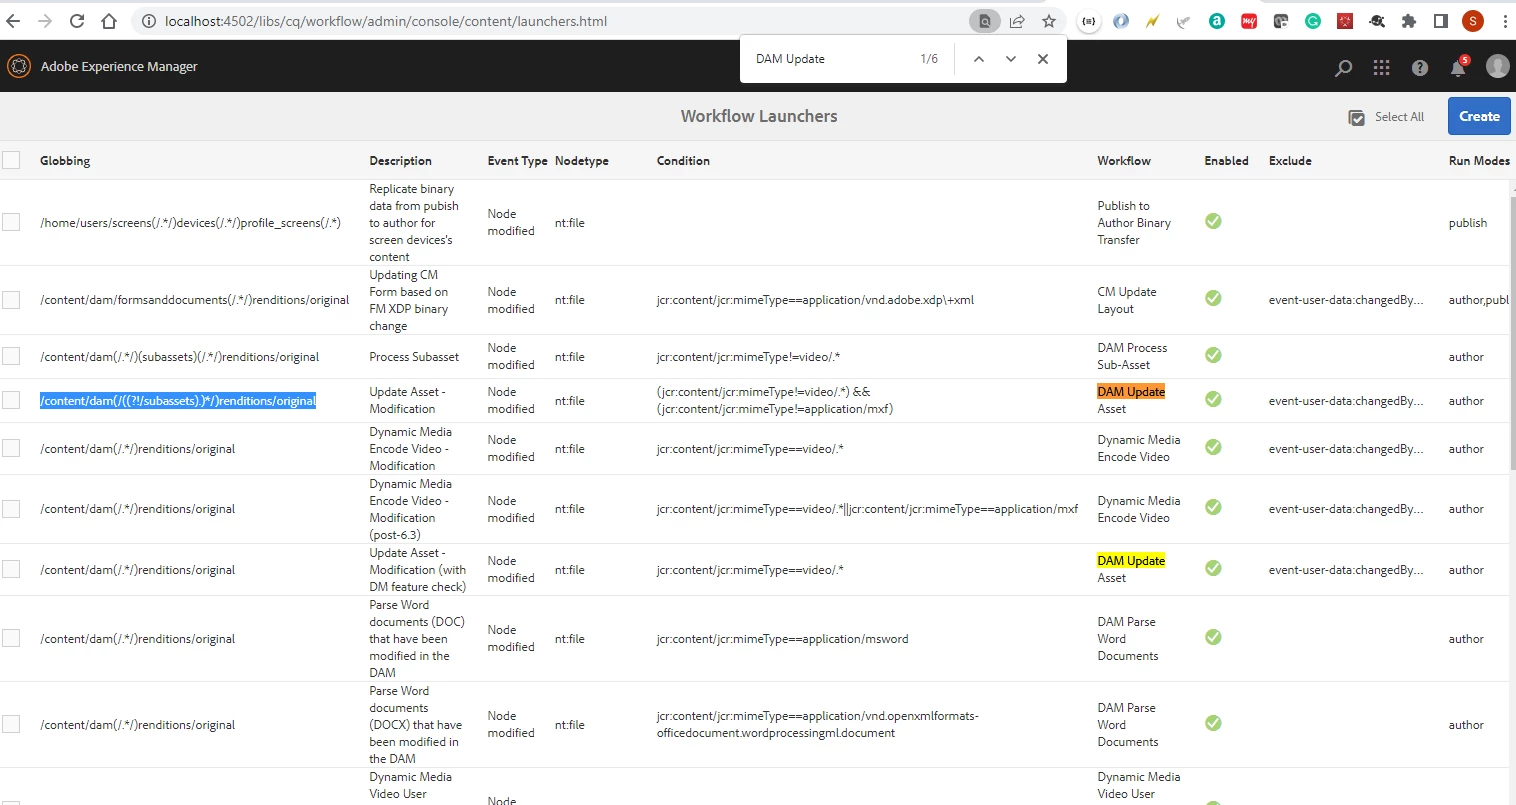Image resolution: width=1516 pixels, height=805 pixels.
Task: Go to previous find result arrow
Action: click(979, 59)
